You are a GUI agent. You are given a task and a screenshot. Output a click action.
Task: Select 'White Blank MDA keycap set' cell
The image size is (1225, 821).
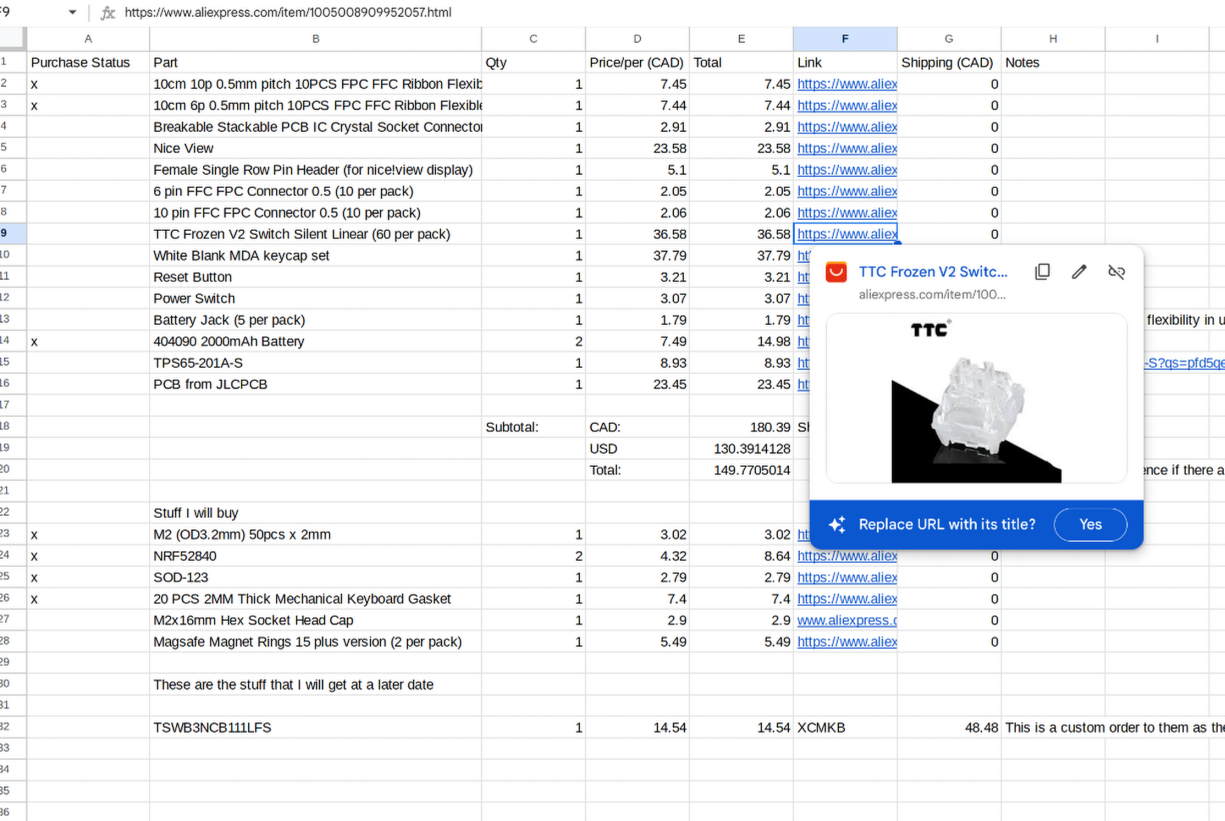316,255
